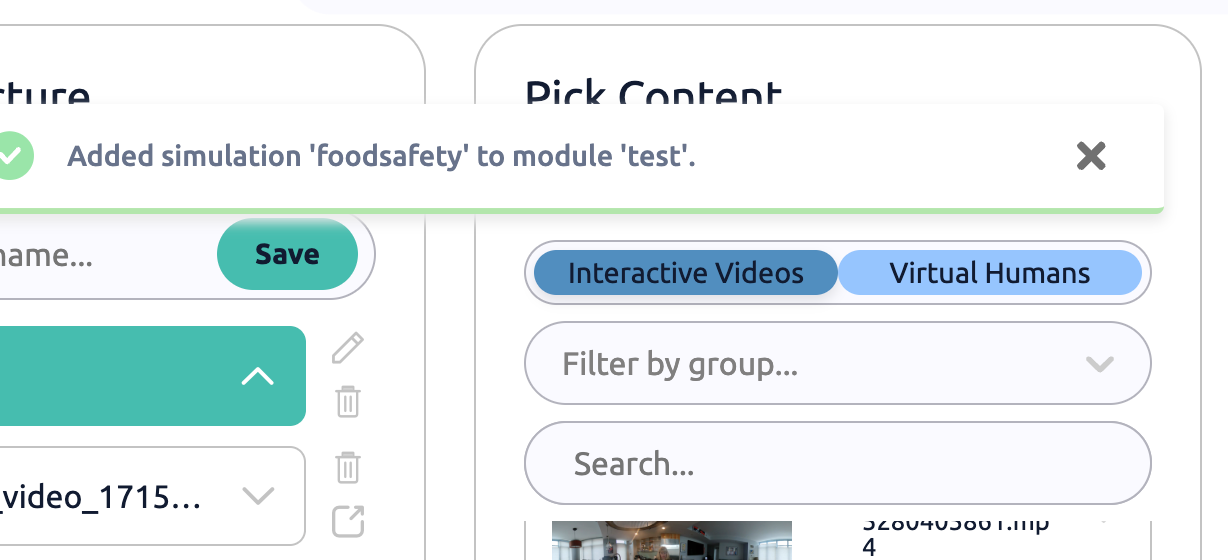Click into the Search content field
The height and width of the screenshot is (560, 1228).
point(837,464)
